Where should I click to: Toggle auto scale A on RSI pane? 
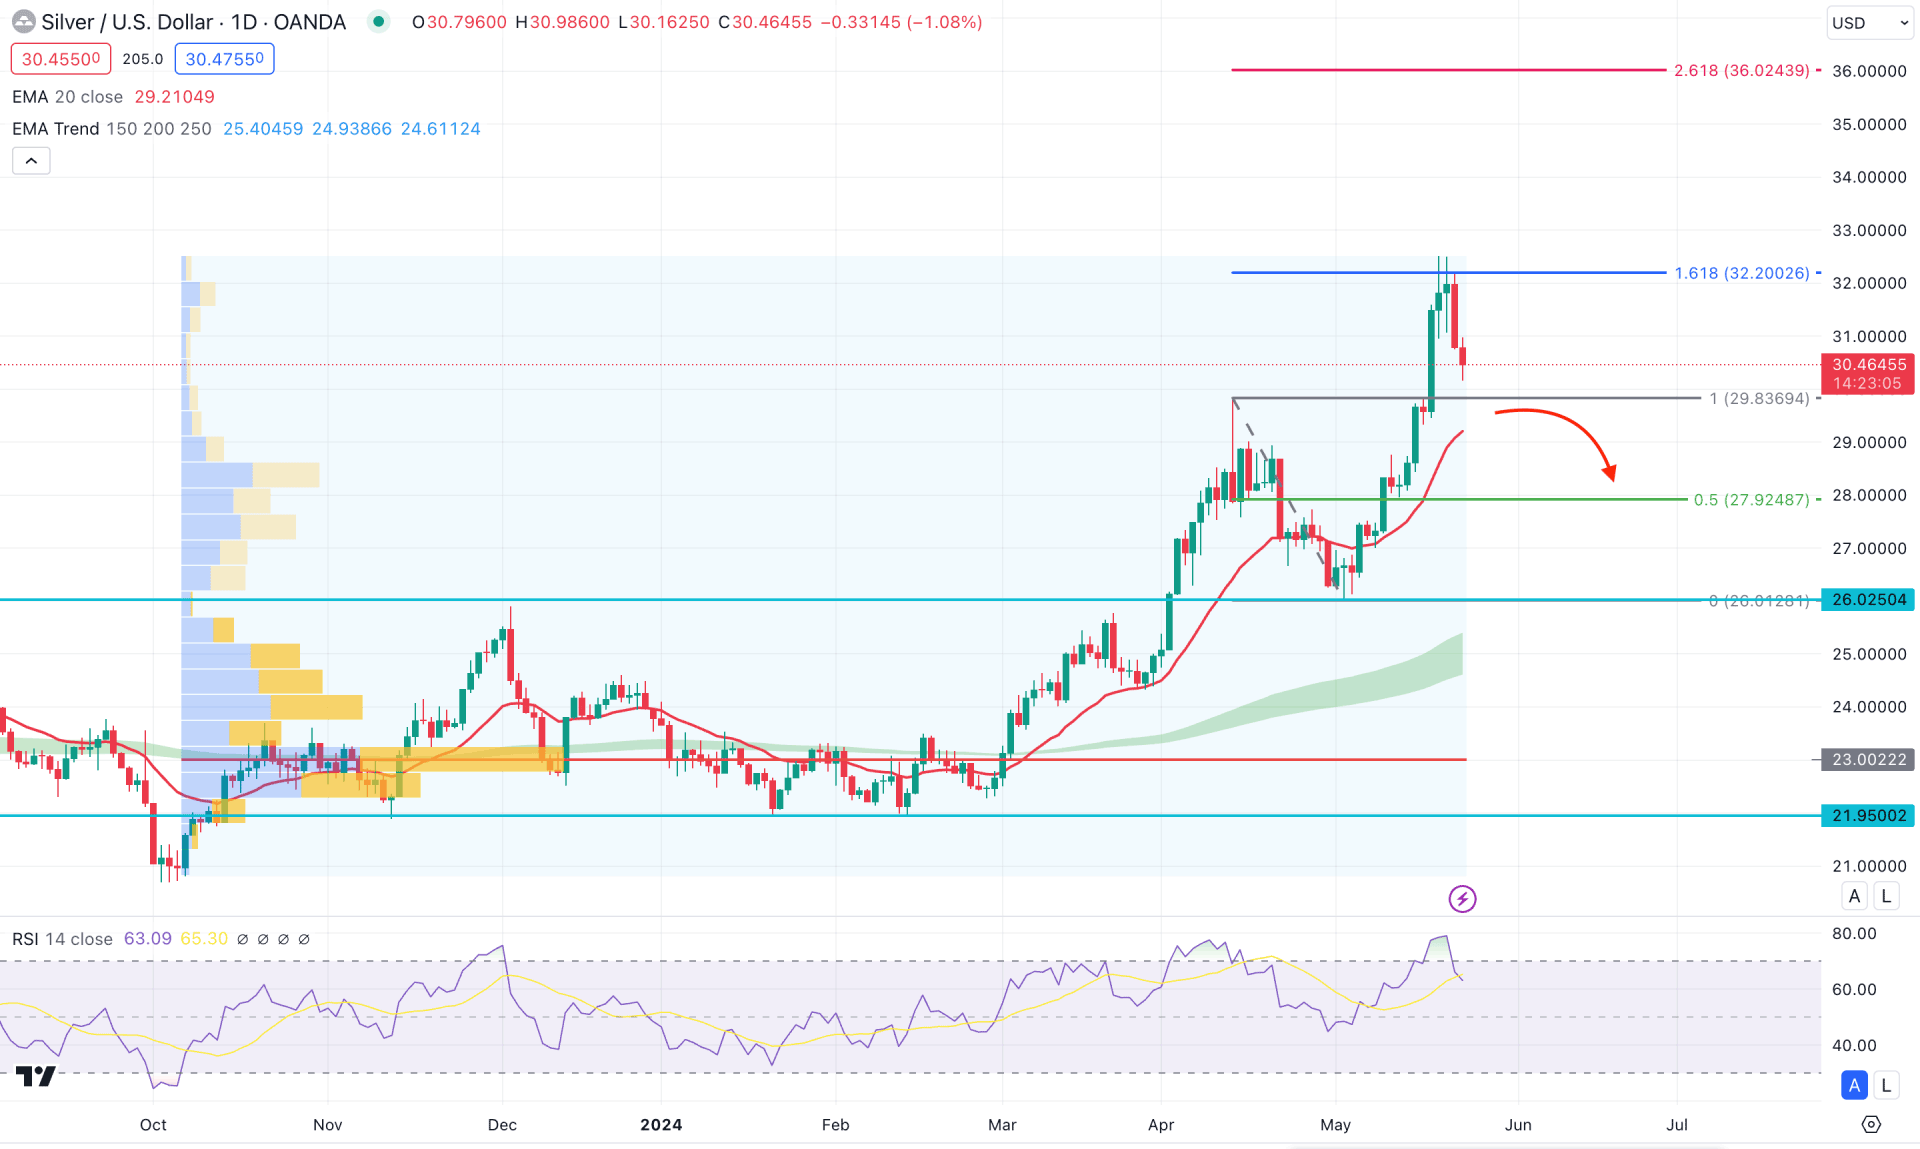[x=1854, y=1085]
